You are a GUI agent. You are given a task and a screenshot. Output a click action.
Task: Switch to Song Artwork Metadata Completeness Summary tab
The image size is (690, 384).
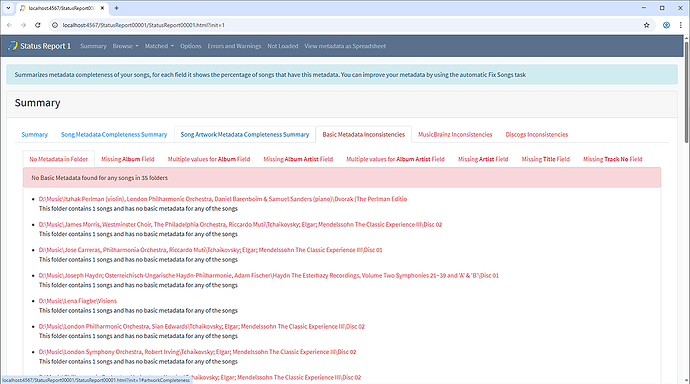coord(245,134)
